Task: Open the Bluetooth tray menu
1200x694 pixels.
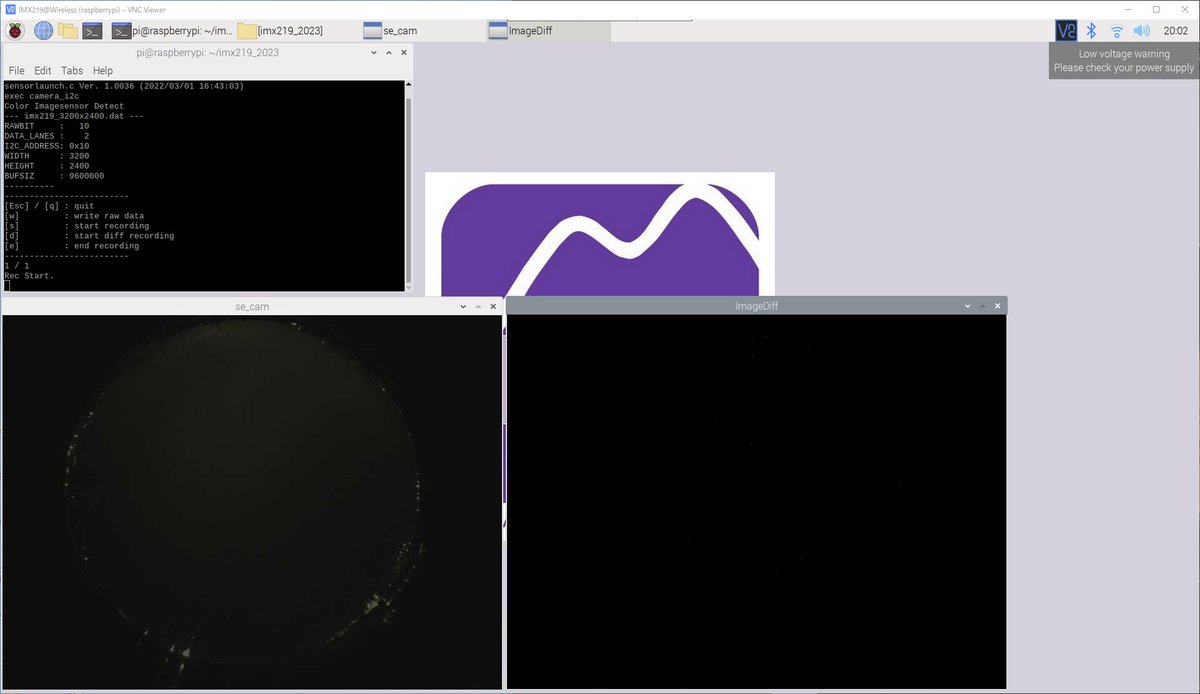Action: point(1092,30)
